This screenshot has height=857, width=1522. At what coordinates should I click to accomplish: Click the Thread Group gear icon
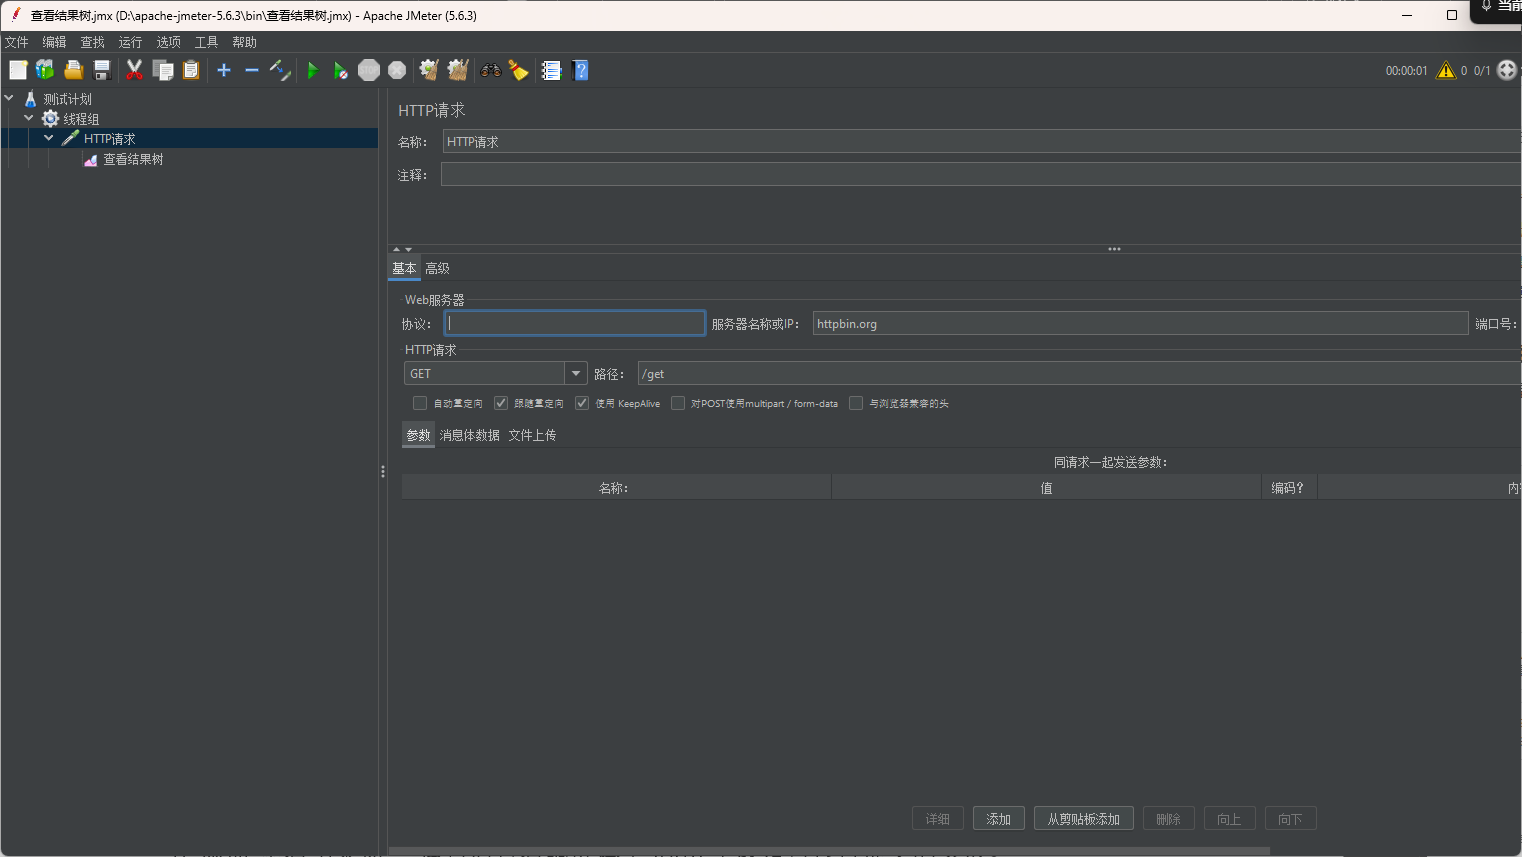(50, 119)
